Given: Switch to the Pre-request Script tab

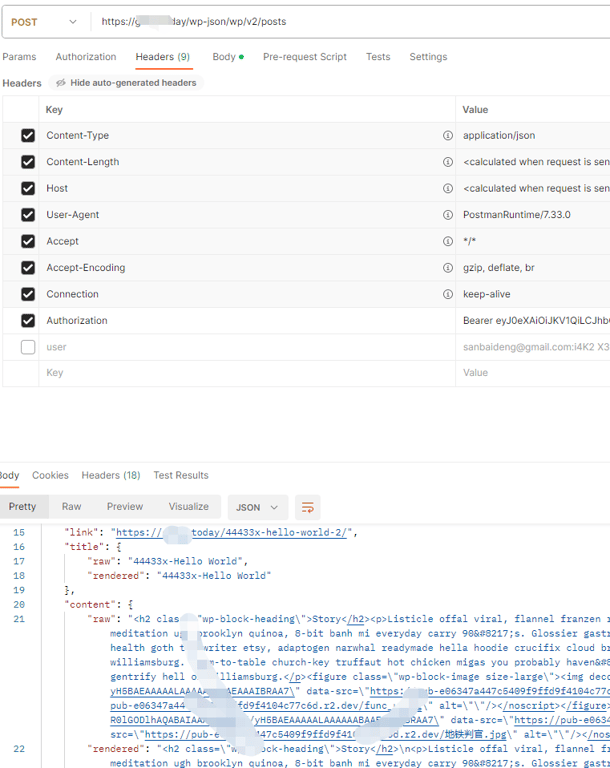Looking at the screenshot, I should (305, 57).
